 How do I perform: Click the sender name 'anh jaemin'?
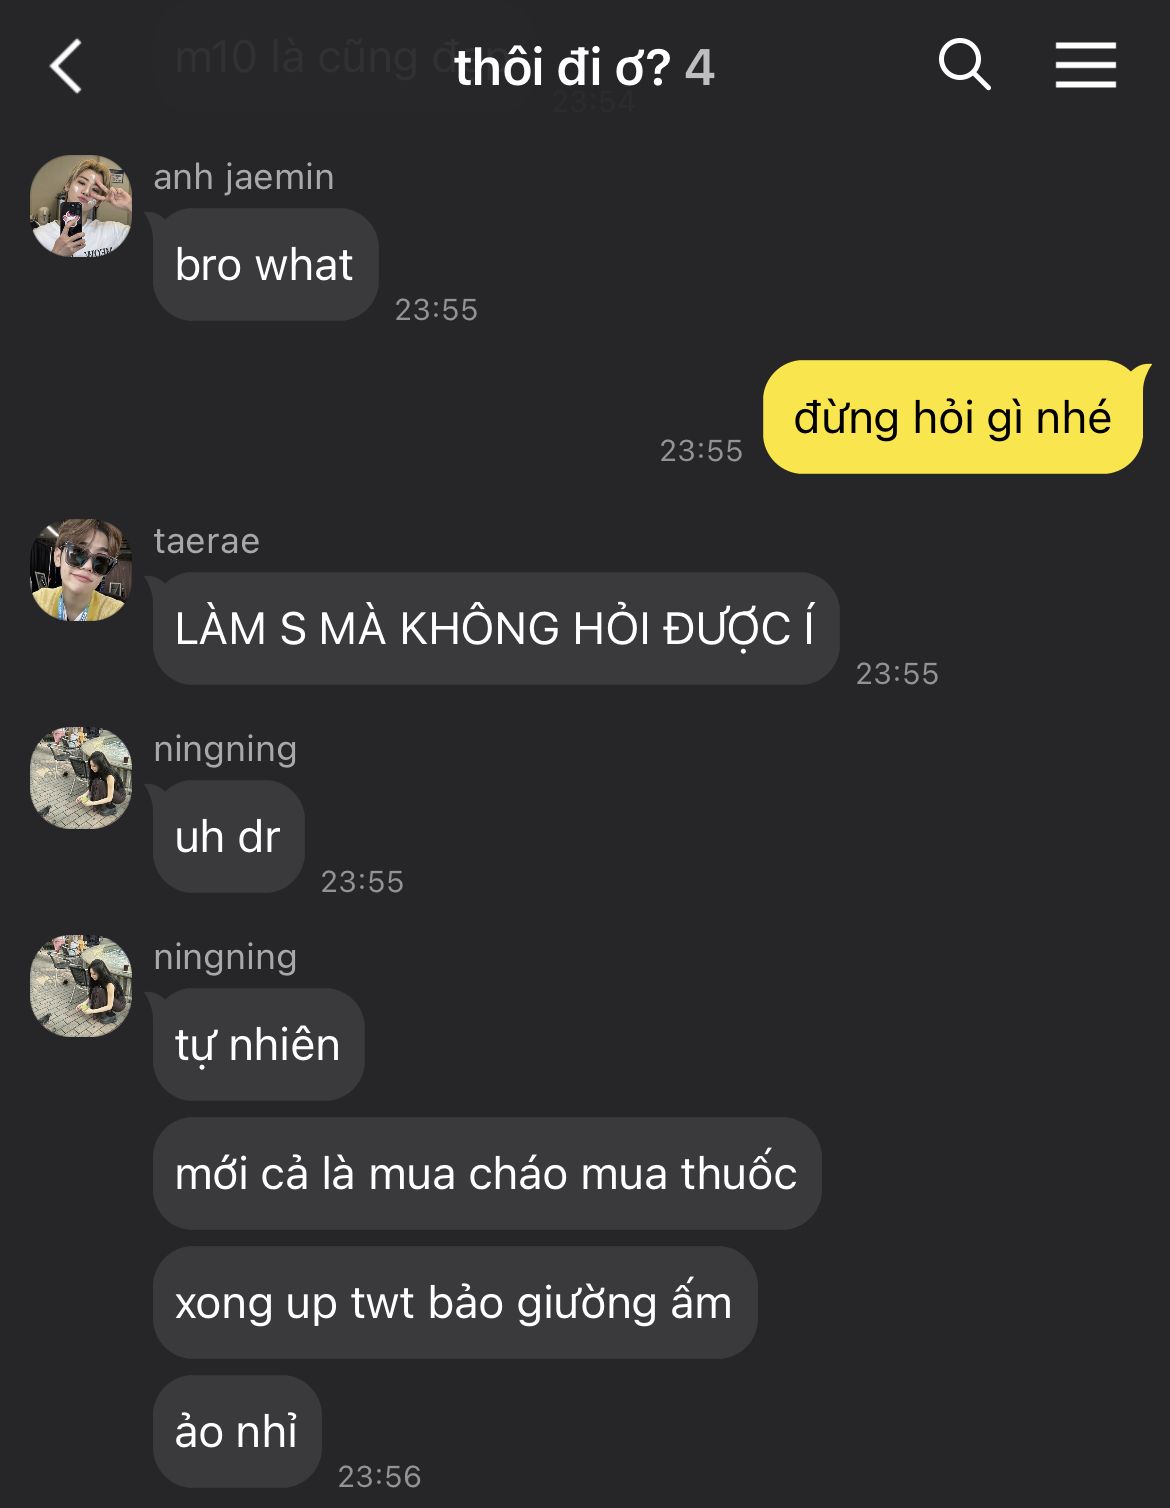(244, 177)
